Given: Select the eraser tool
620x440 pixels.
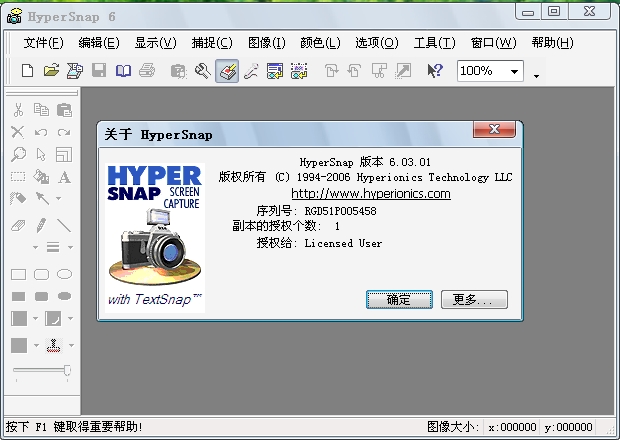Looking at the screenshot, I should click(x=18, y=225).
